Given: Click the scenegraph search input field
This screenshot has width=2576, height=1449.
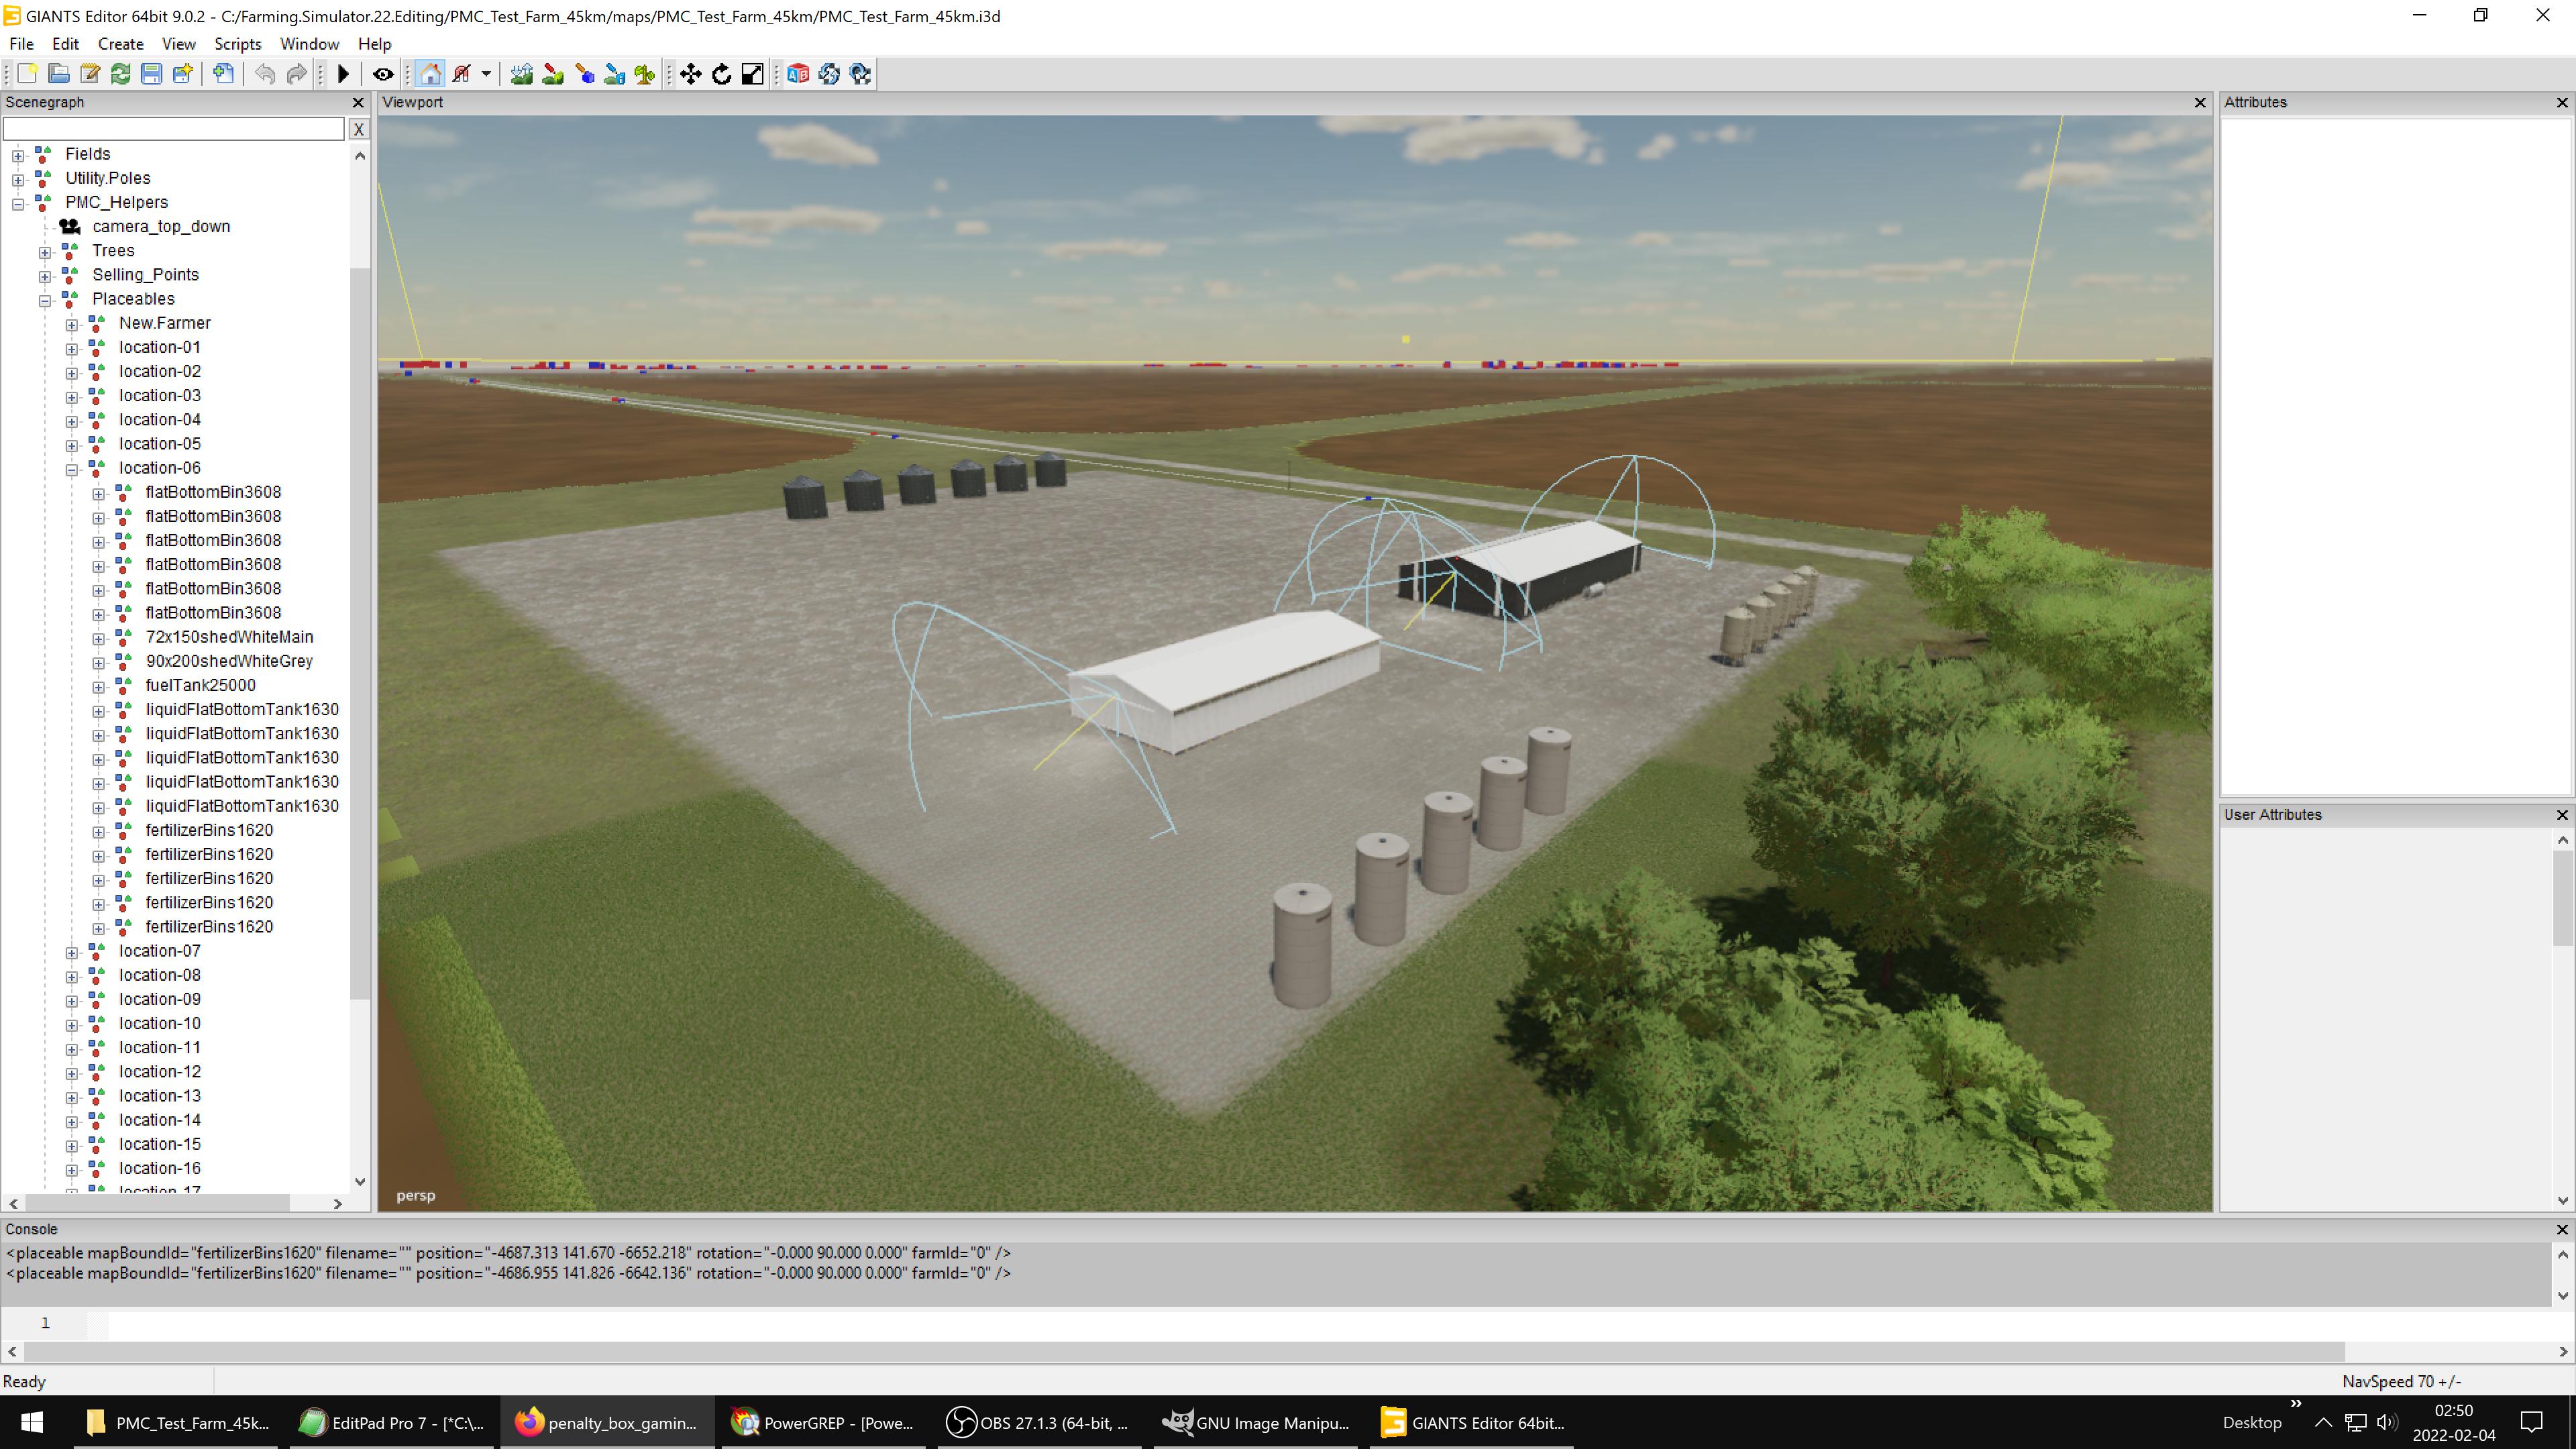Looking at the screenshot, I should click(173, 129).
